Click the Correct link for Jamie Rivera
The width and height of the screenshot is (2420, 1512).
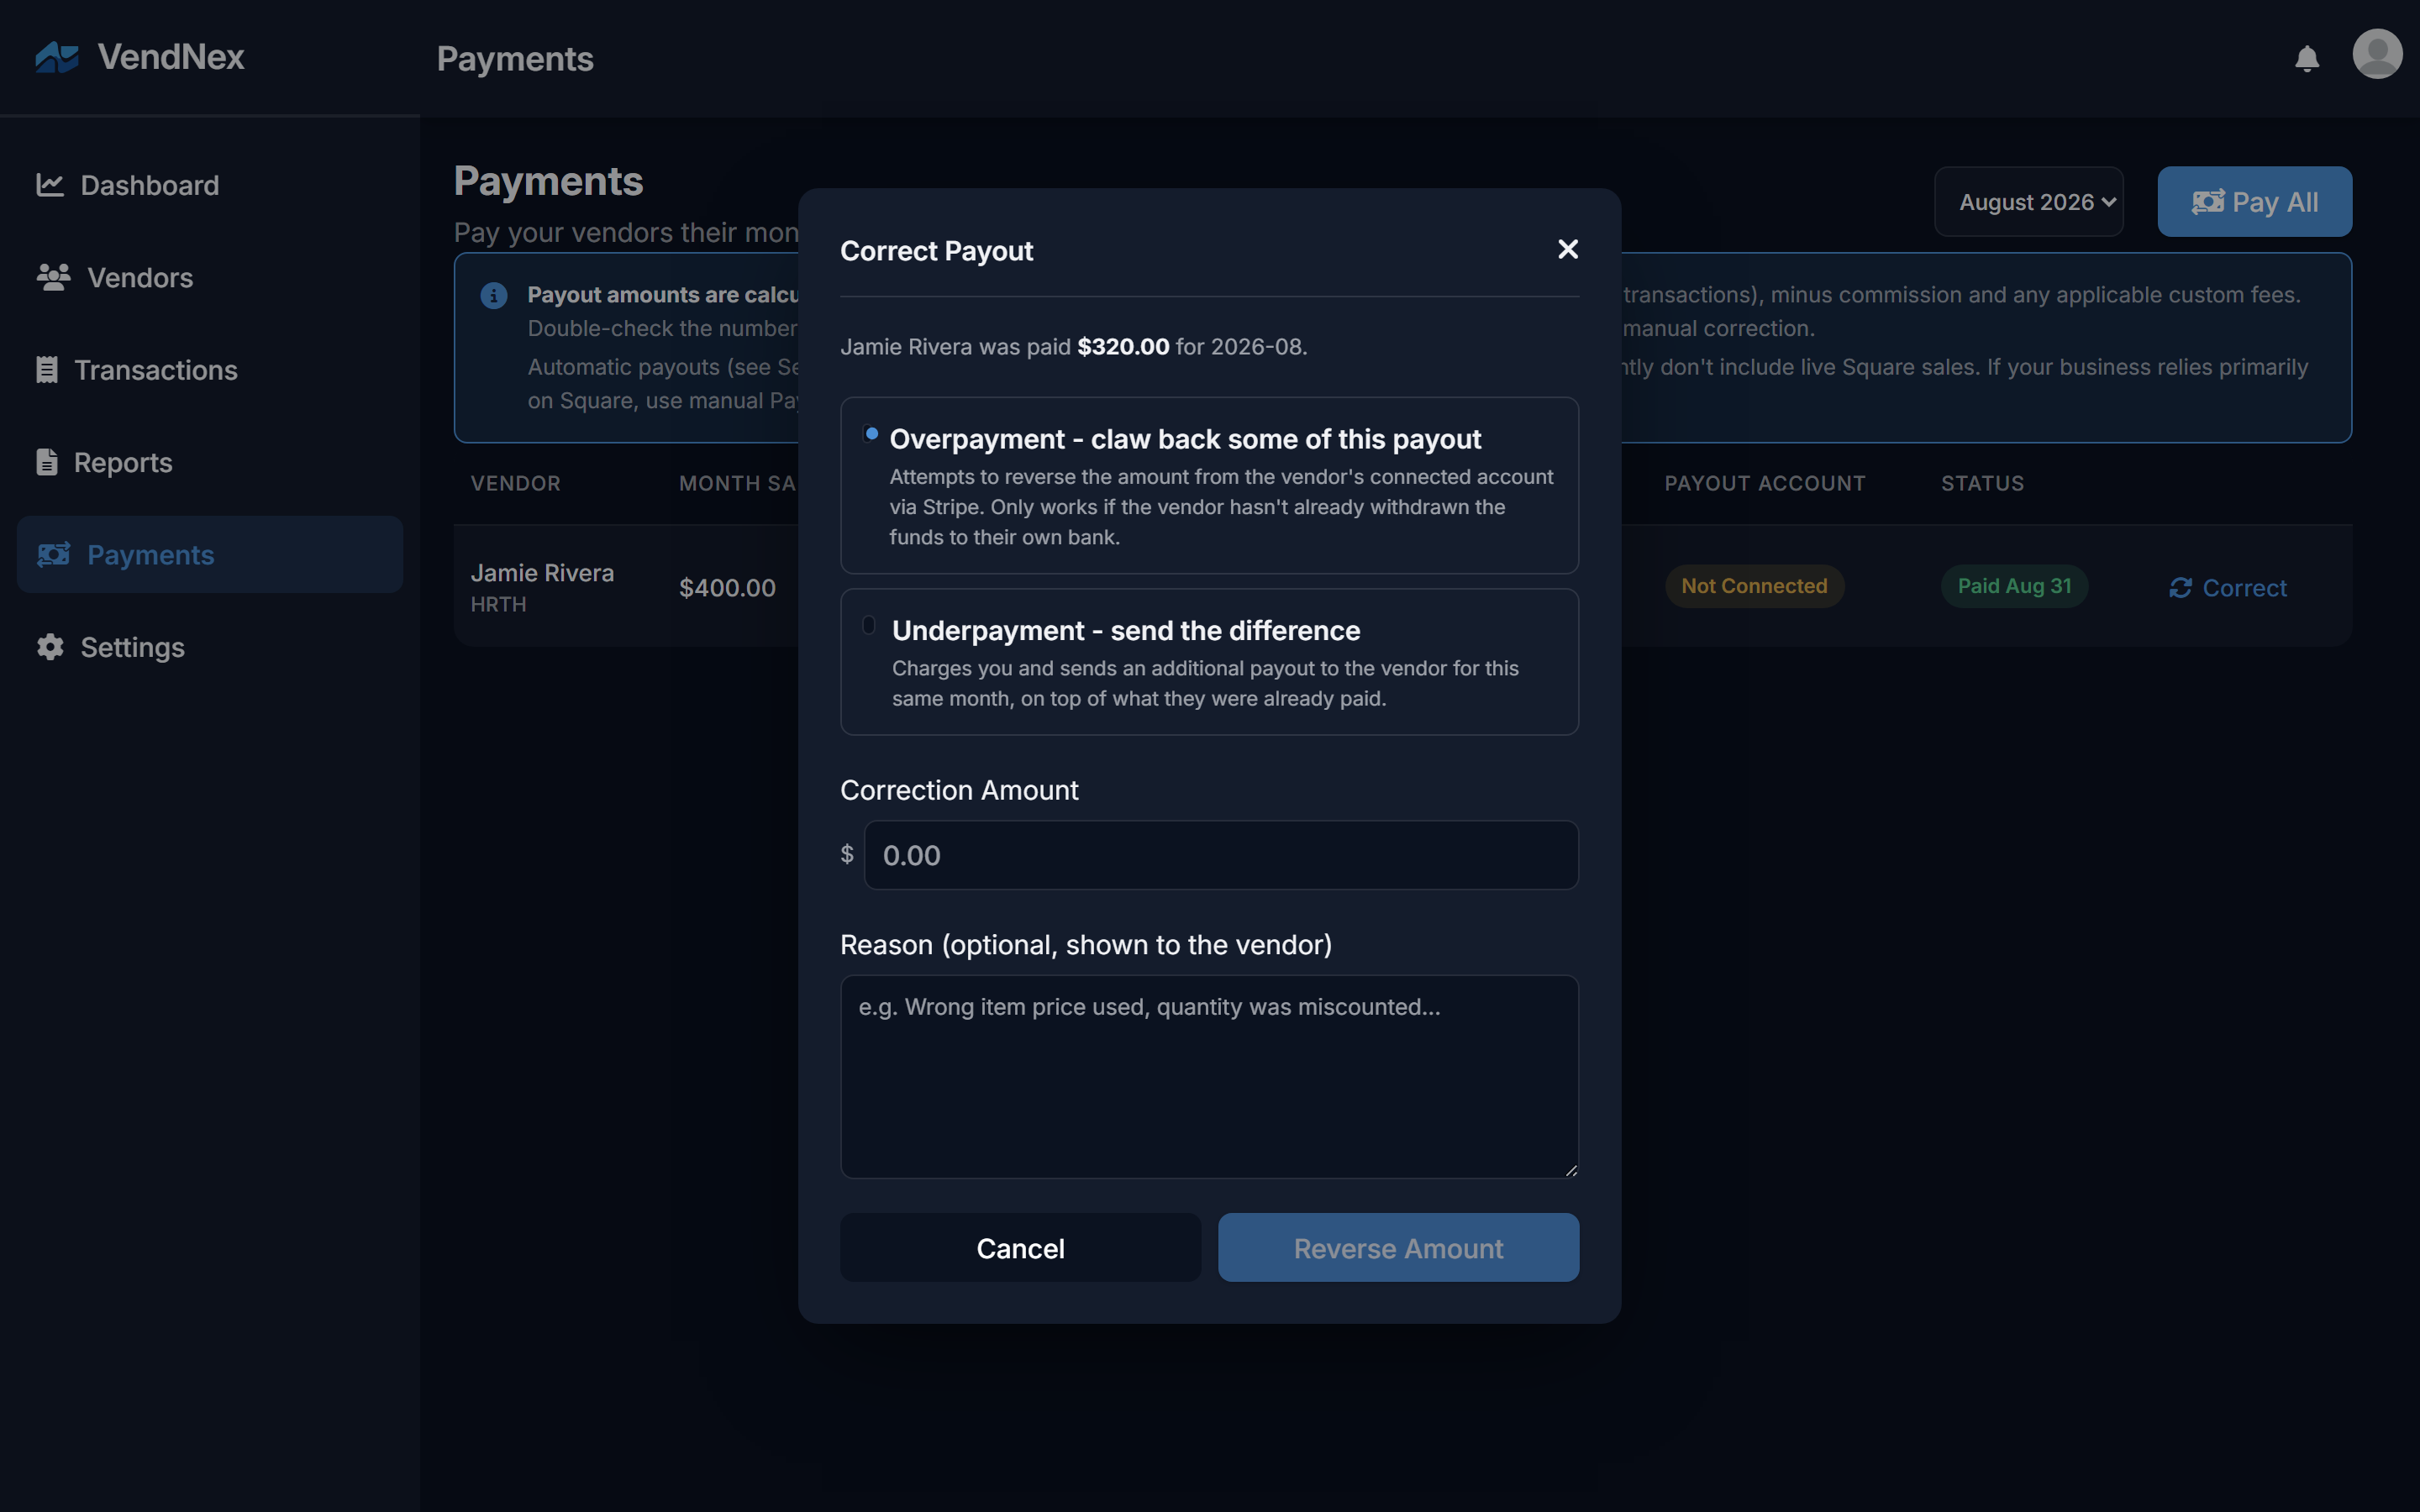click(x=2228, y=588)
